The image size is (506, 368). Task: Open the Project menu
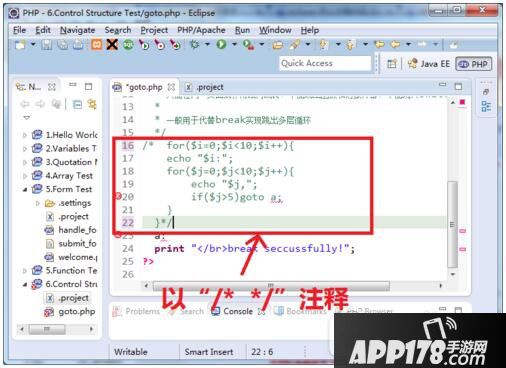[154, 30]
